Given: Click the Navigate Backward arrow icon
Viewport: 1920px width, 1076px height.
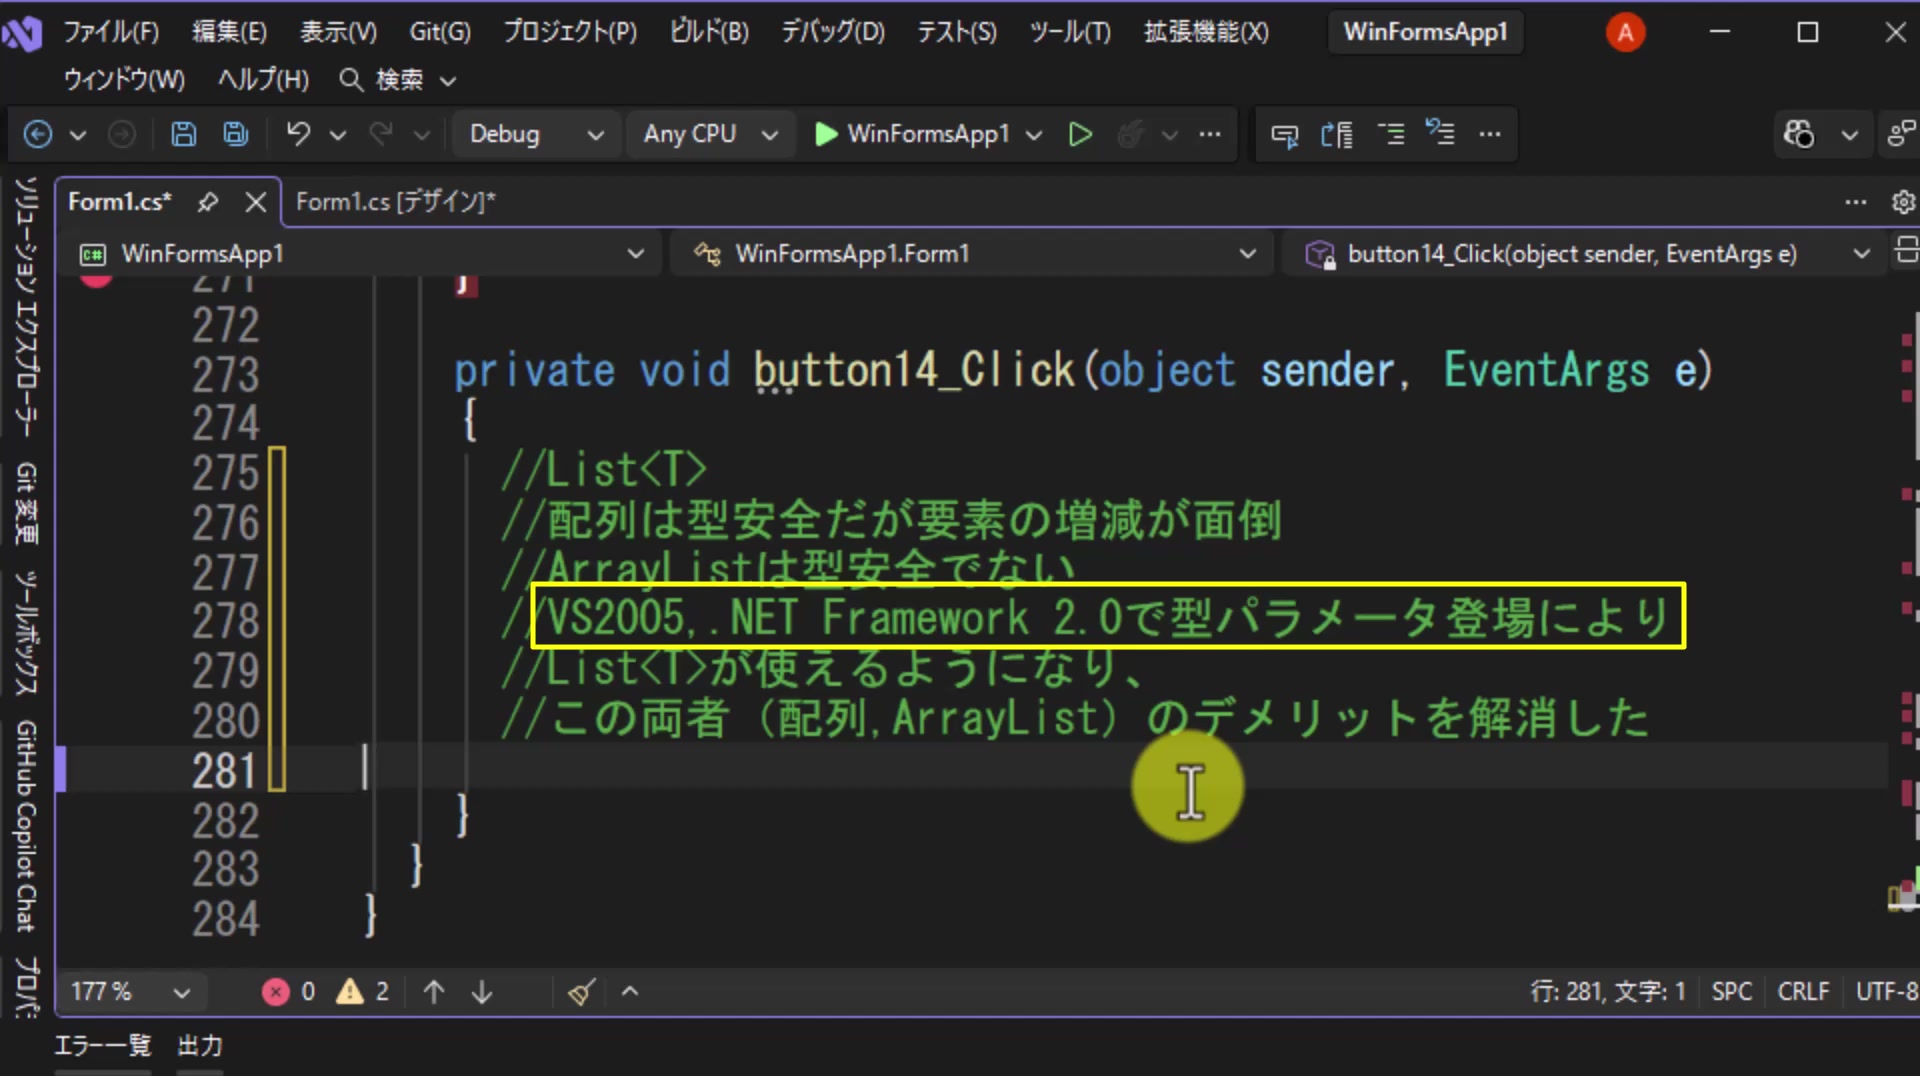Looking at the screenshot, I should (x=38, y=134).
